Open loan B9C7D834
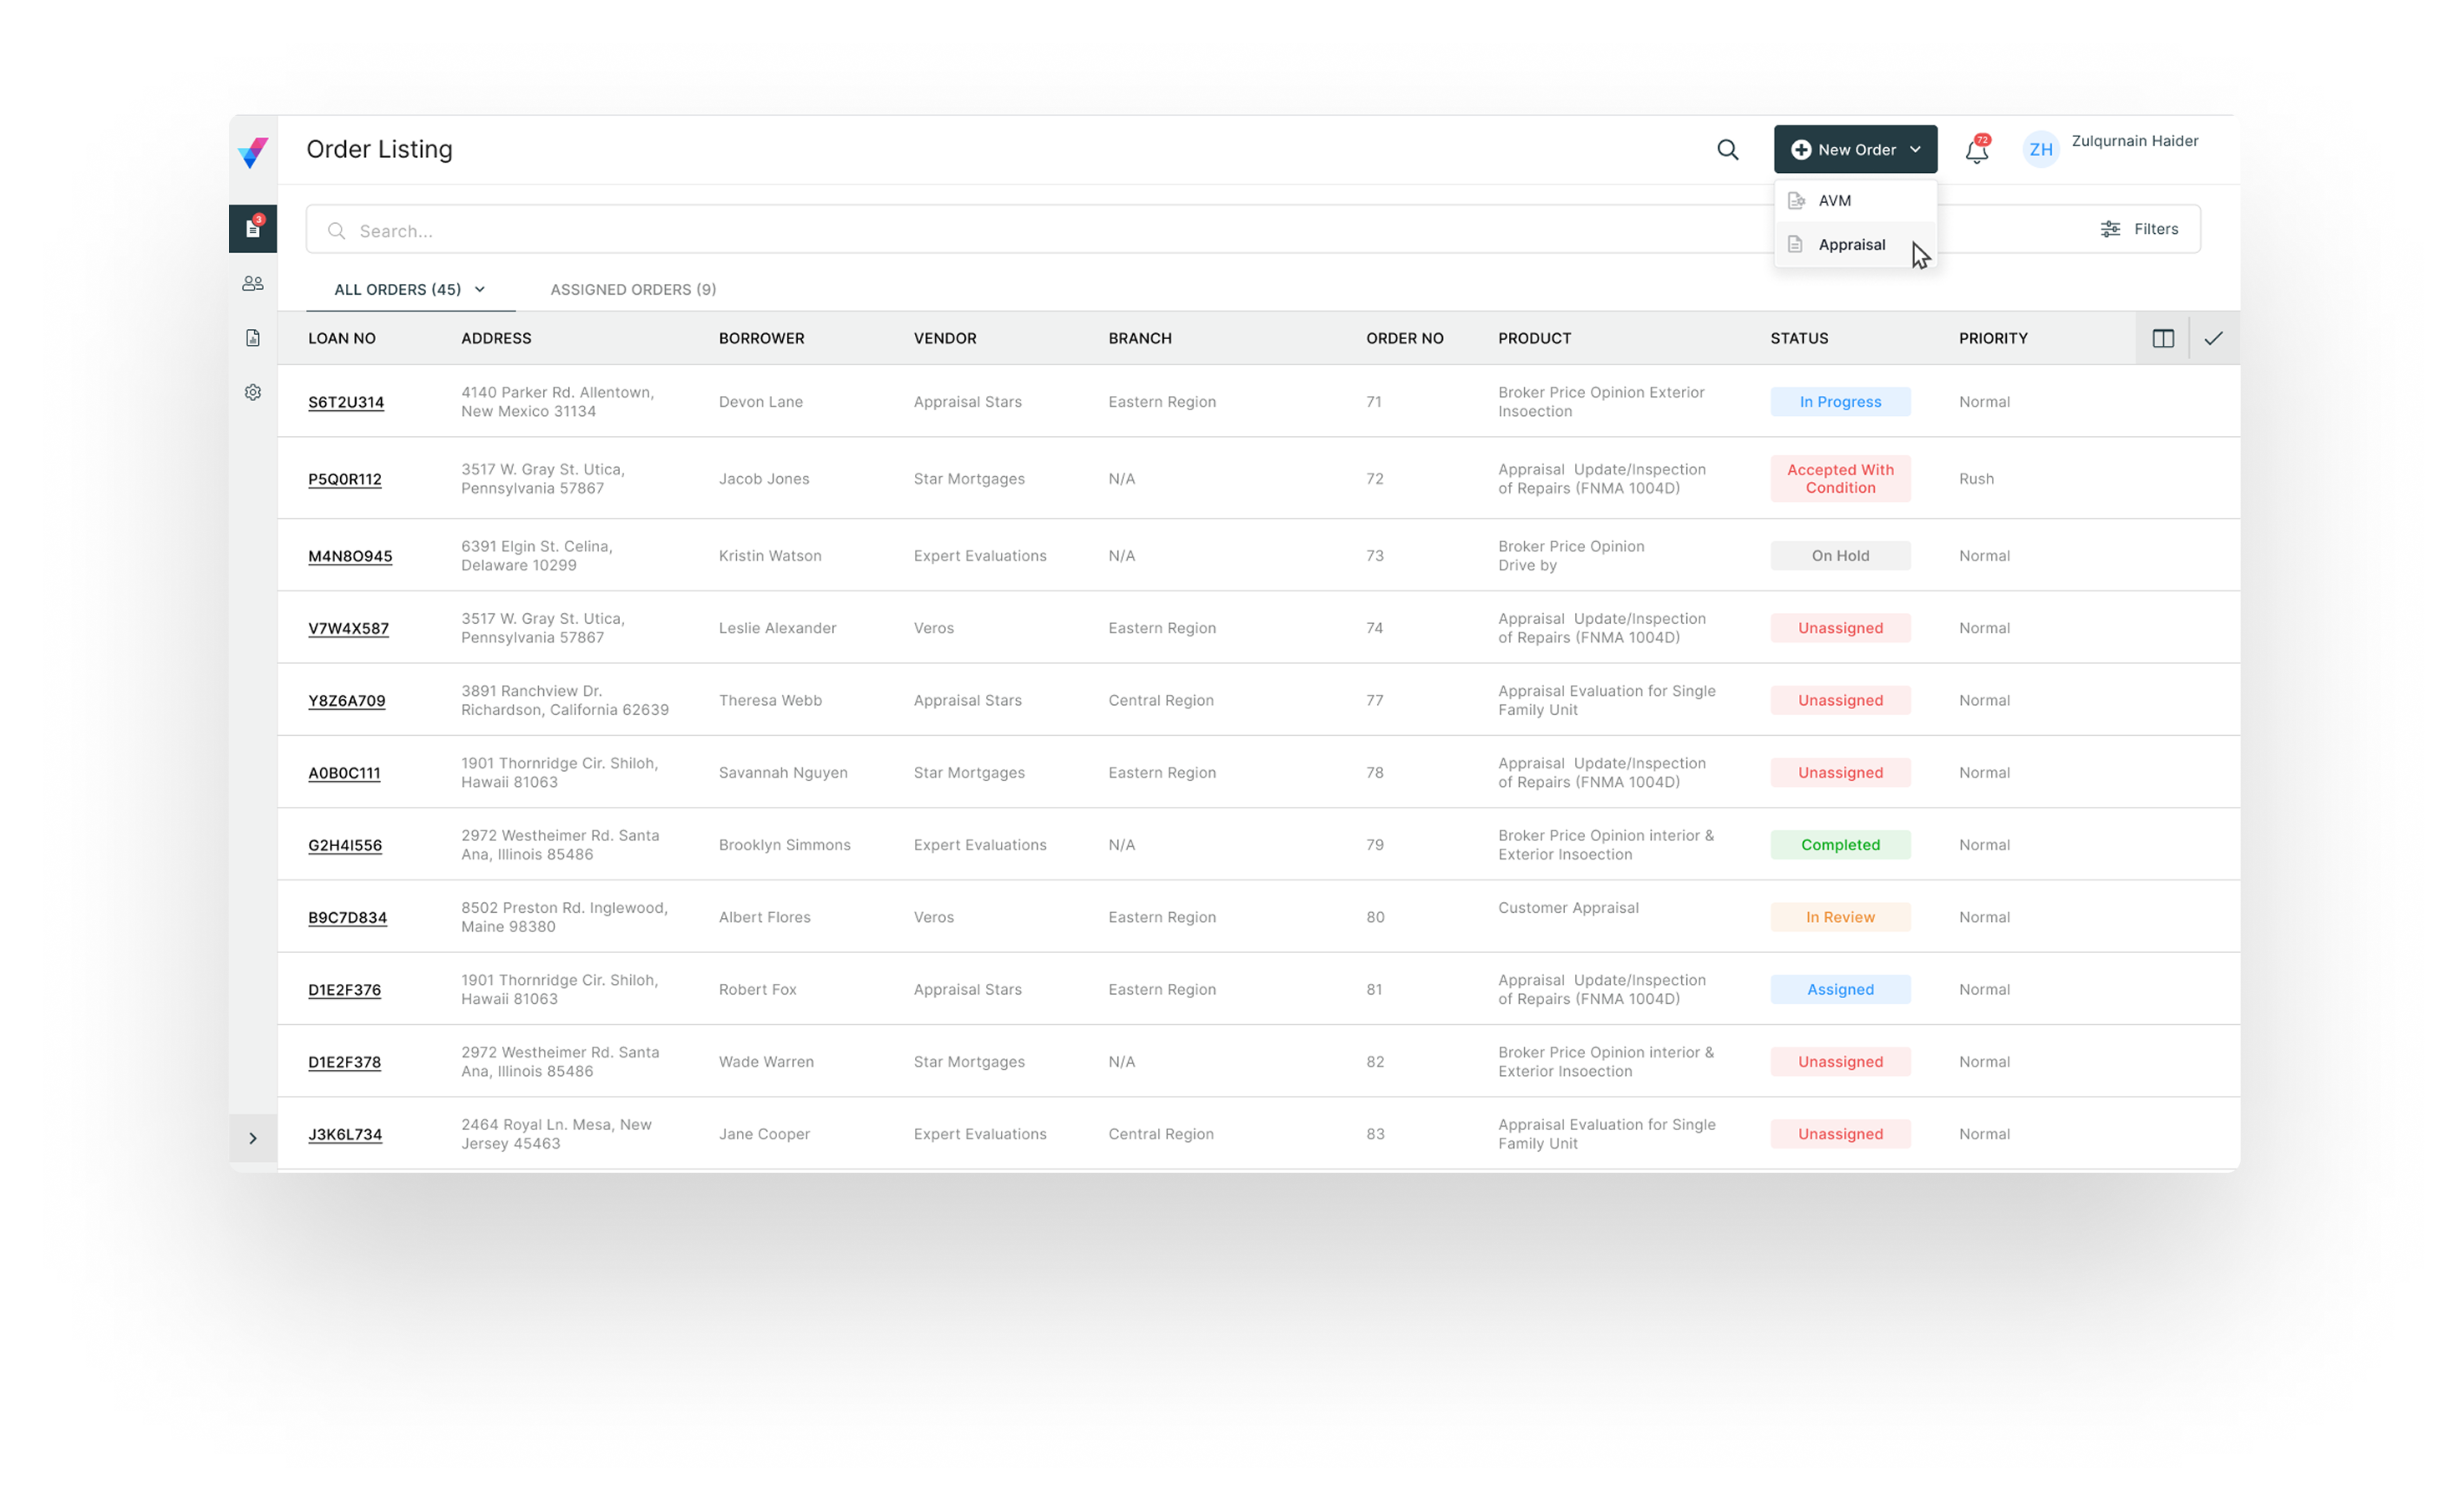The height and width of the screenshot is (1511, 2464). (347, 917)
